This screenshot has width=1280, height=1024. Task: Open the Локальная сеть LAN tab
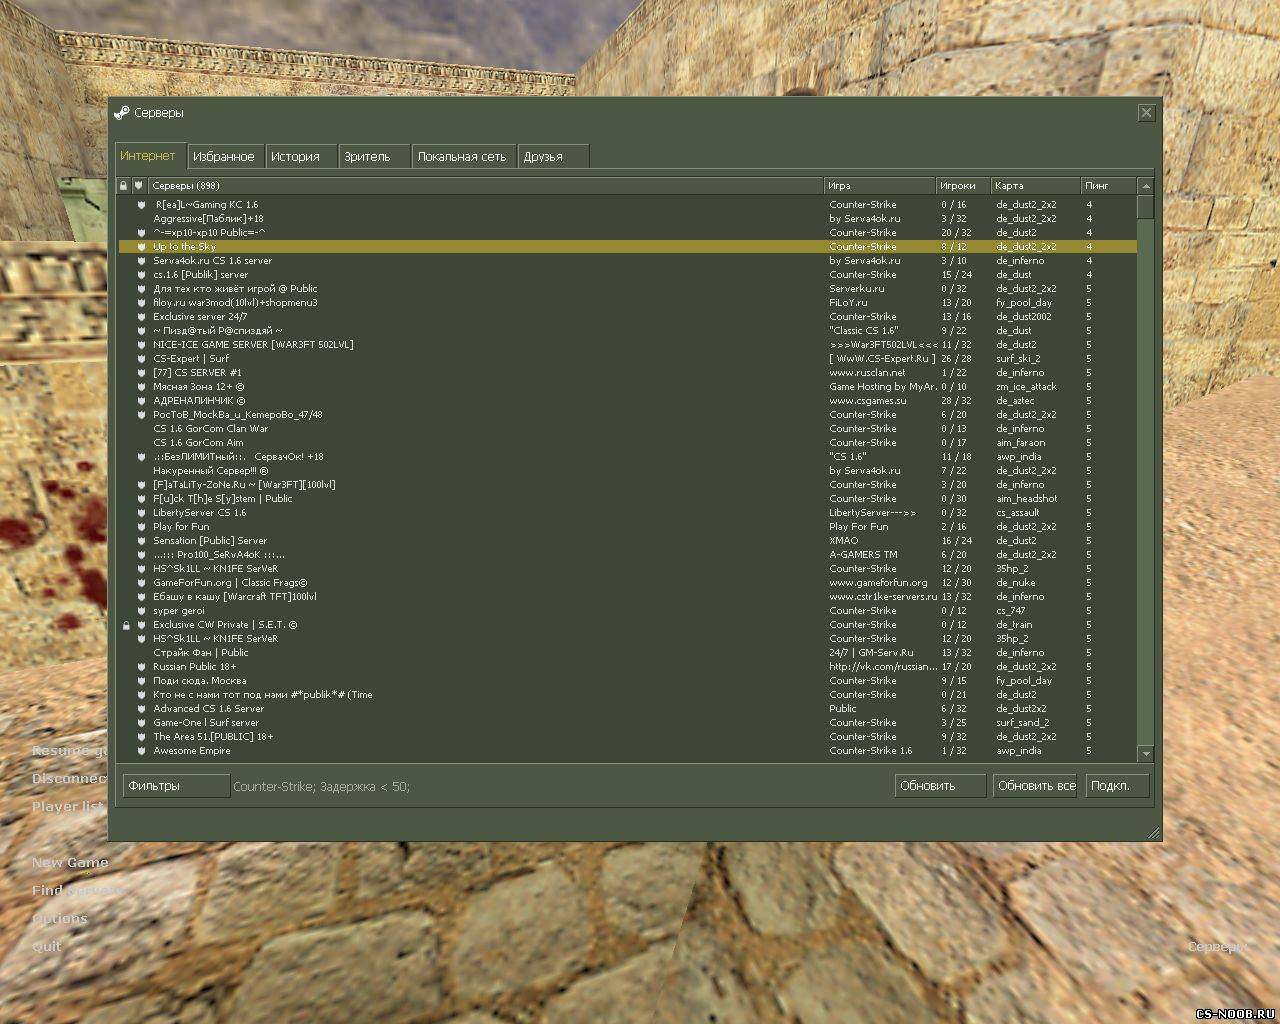click(465, 157)
